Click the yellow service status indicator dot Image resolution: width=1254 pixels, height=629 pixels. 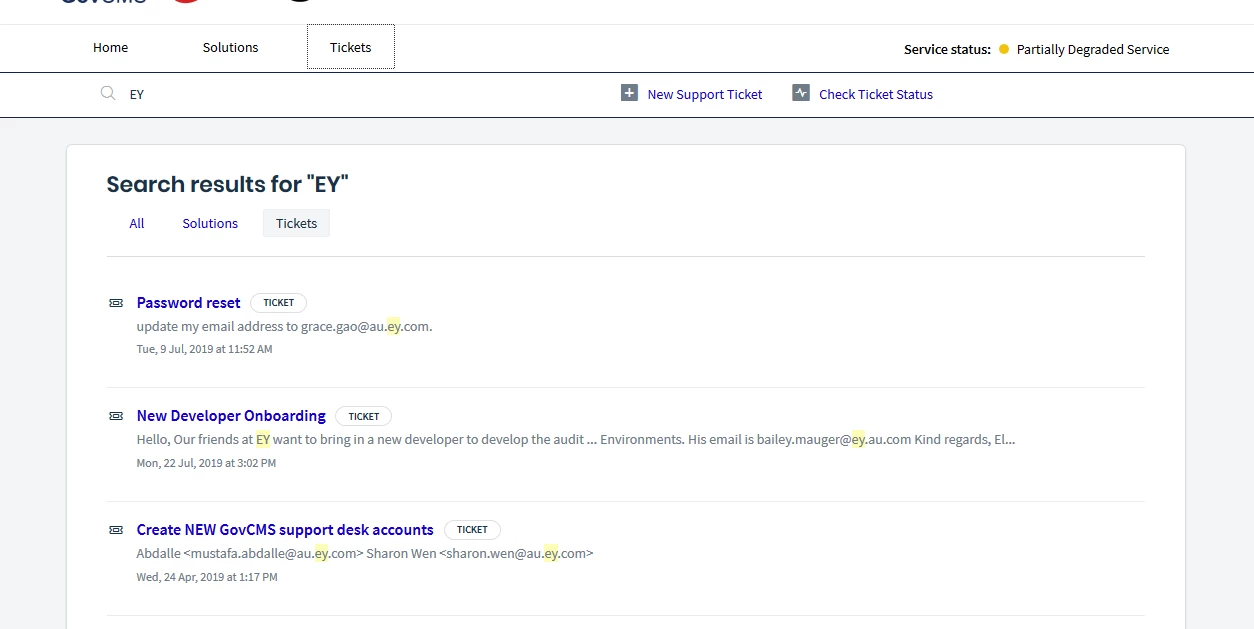1004,49
